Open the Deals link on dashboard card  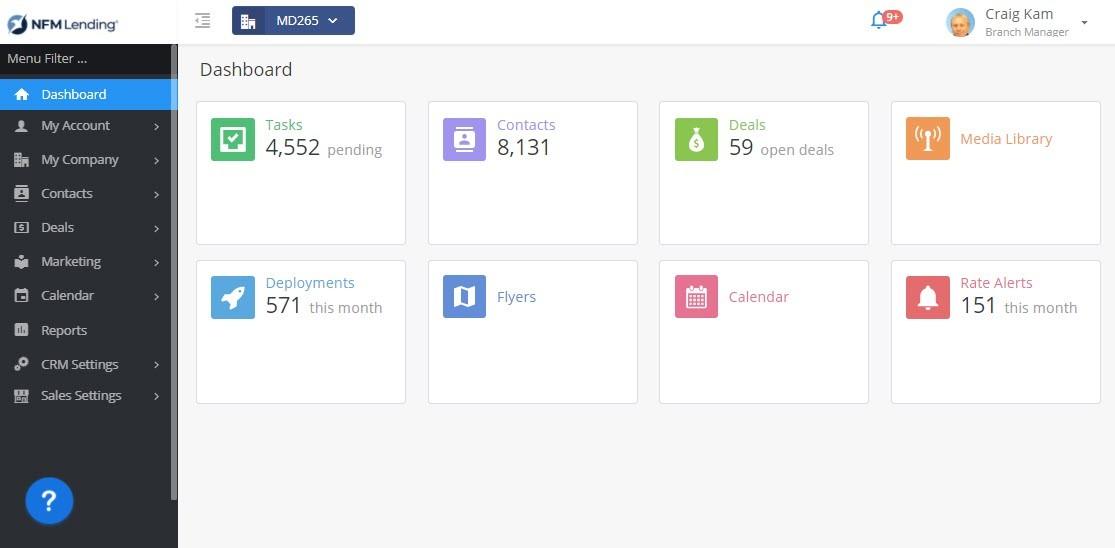[x=747, y=125]
